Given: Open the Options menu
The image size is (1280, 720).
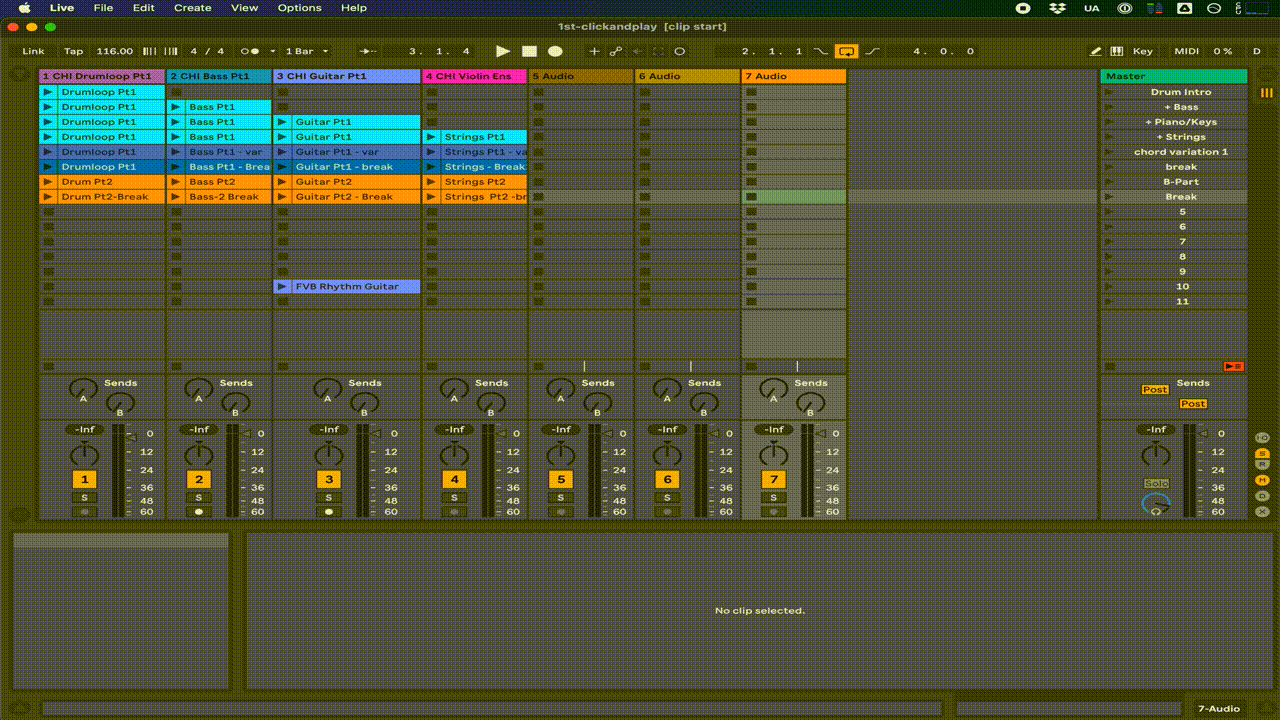Looking at the screenshot, I should point(299,8).
